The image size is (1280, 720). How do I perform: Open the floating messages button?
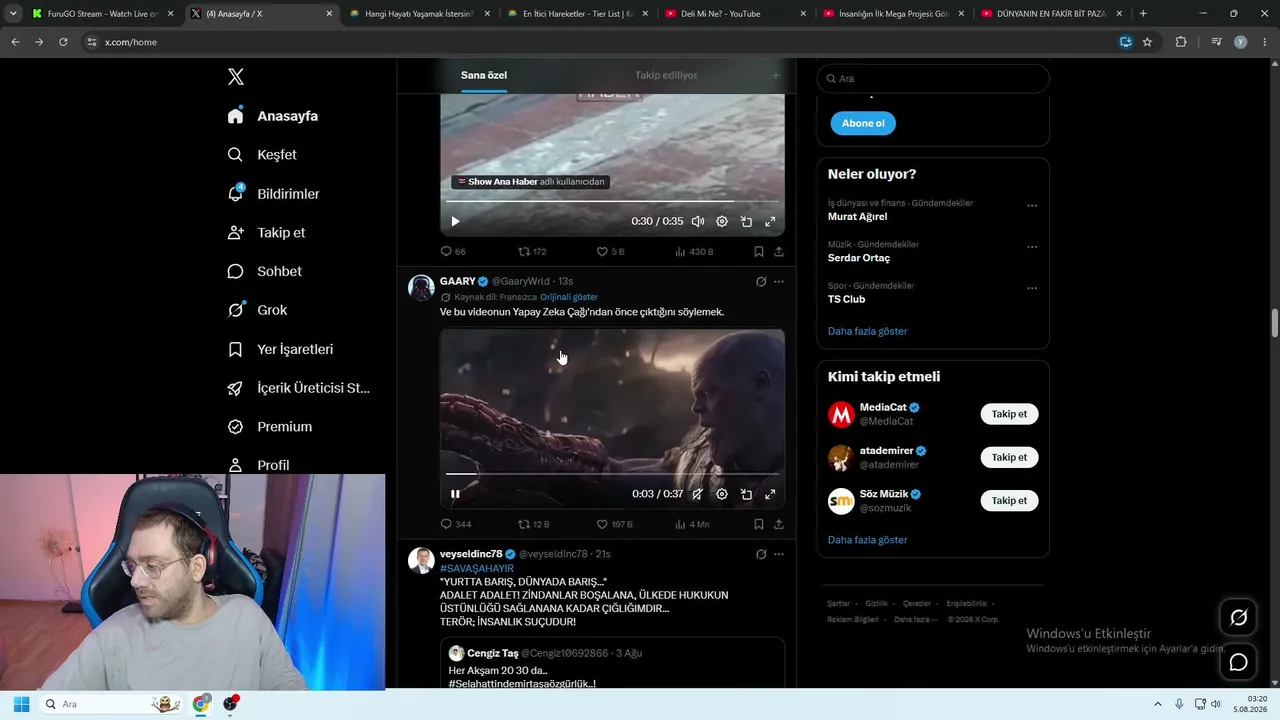pos(1238,662)
